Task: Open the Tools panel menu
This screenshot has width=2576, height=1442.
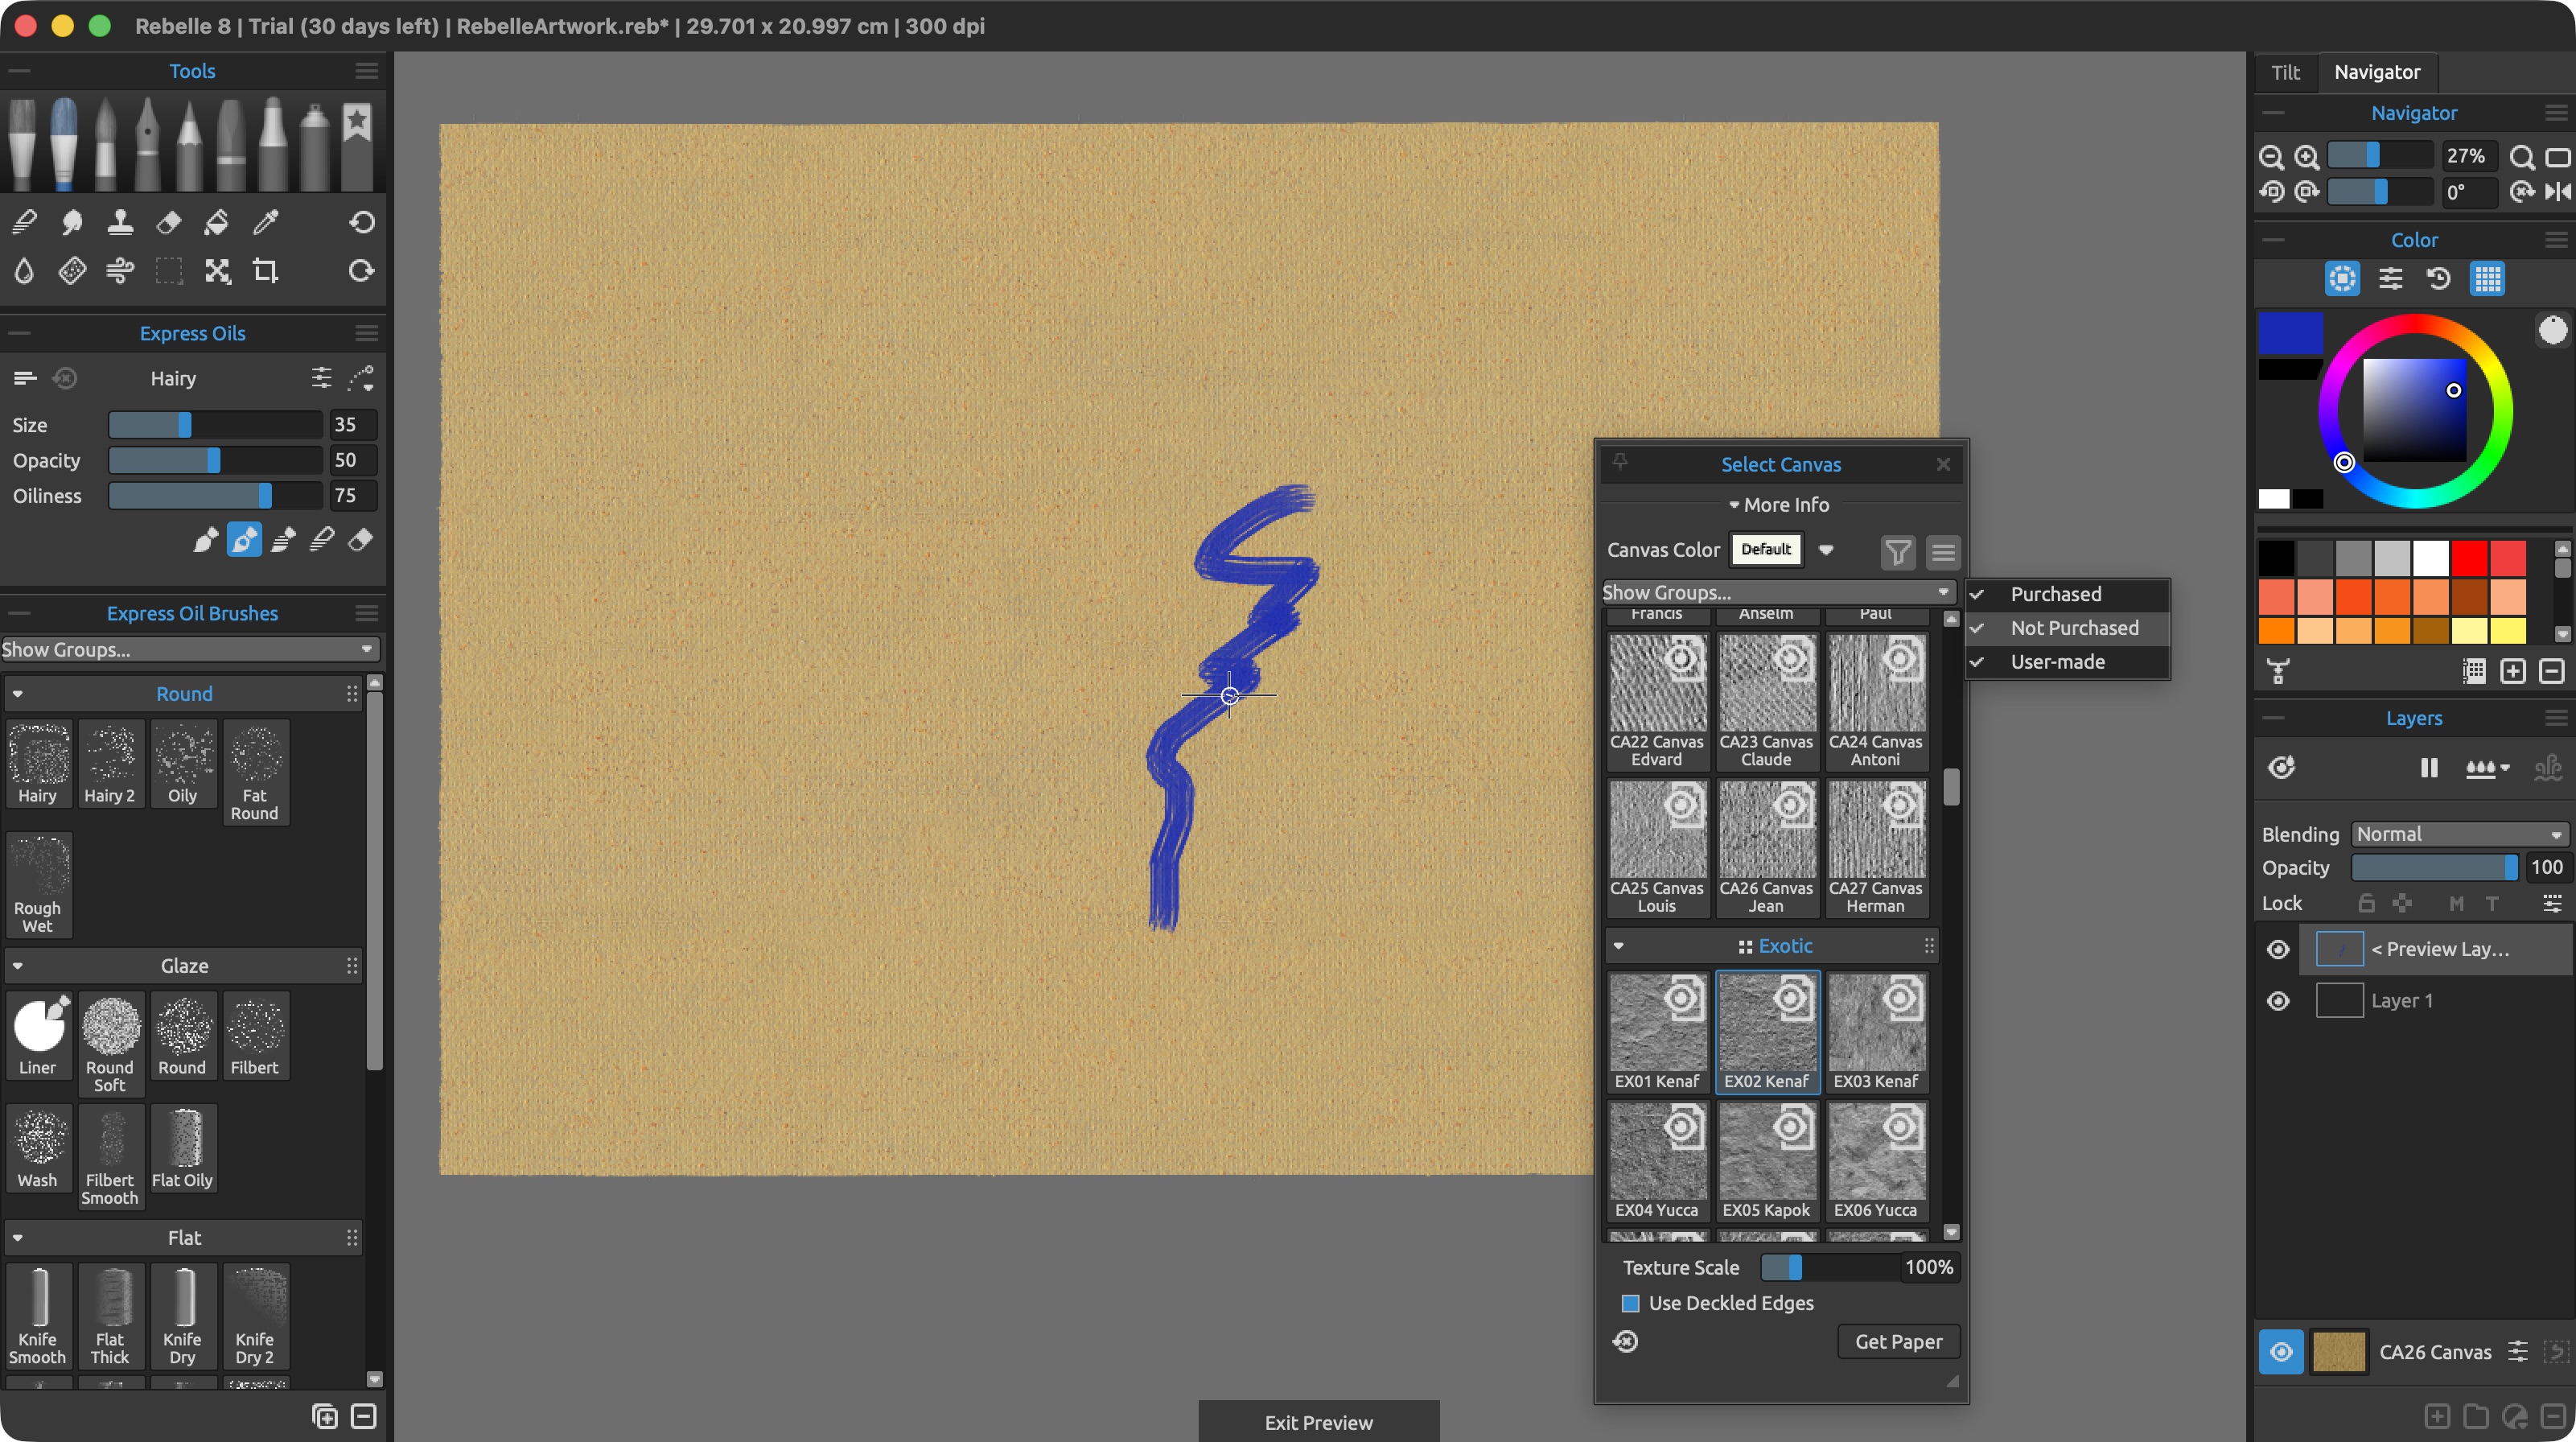Action: (x=366, y=71)
